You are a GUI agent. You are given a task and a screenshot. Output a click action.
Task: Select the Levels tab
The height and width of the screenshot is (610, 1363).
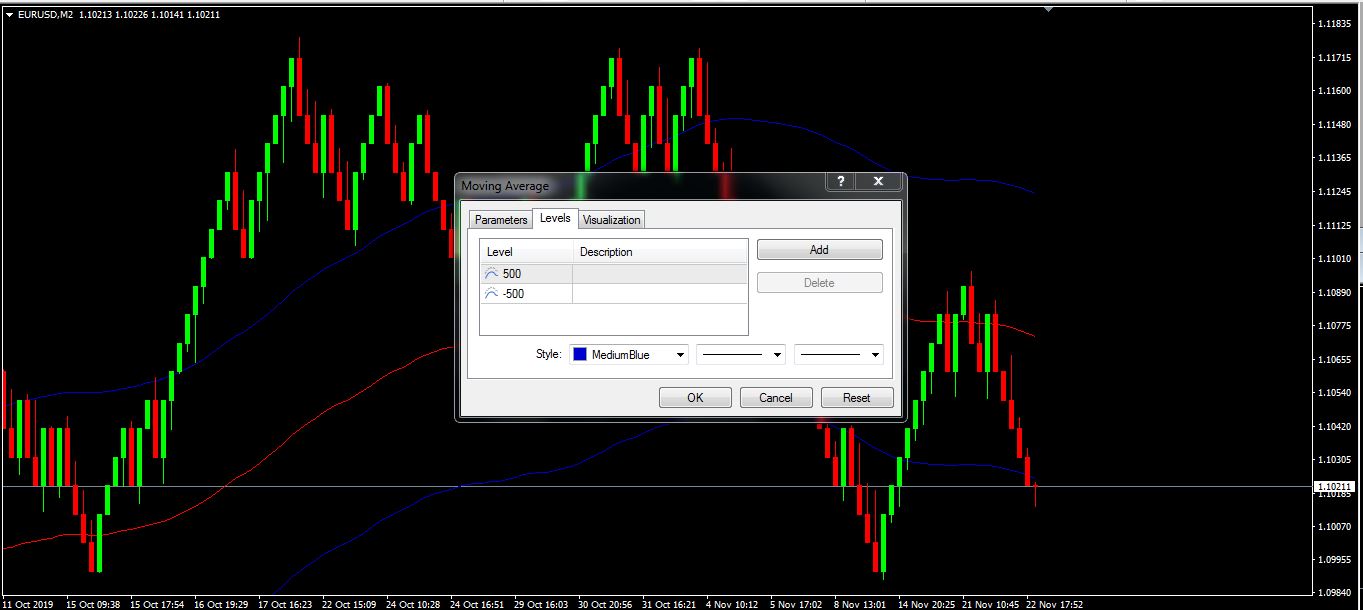[555, 218]
